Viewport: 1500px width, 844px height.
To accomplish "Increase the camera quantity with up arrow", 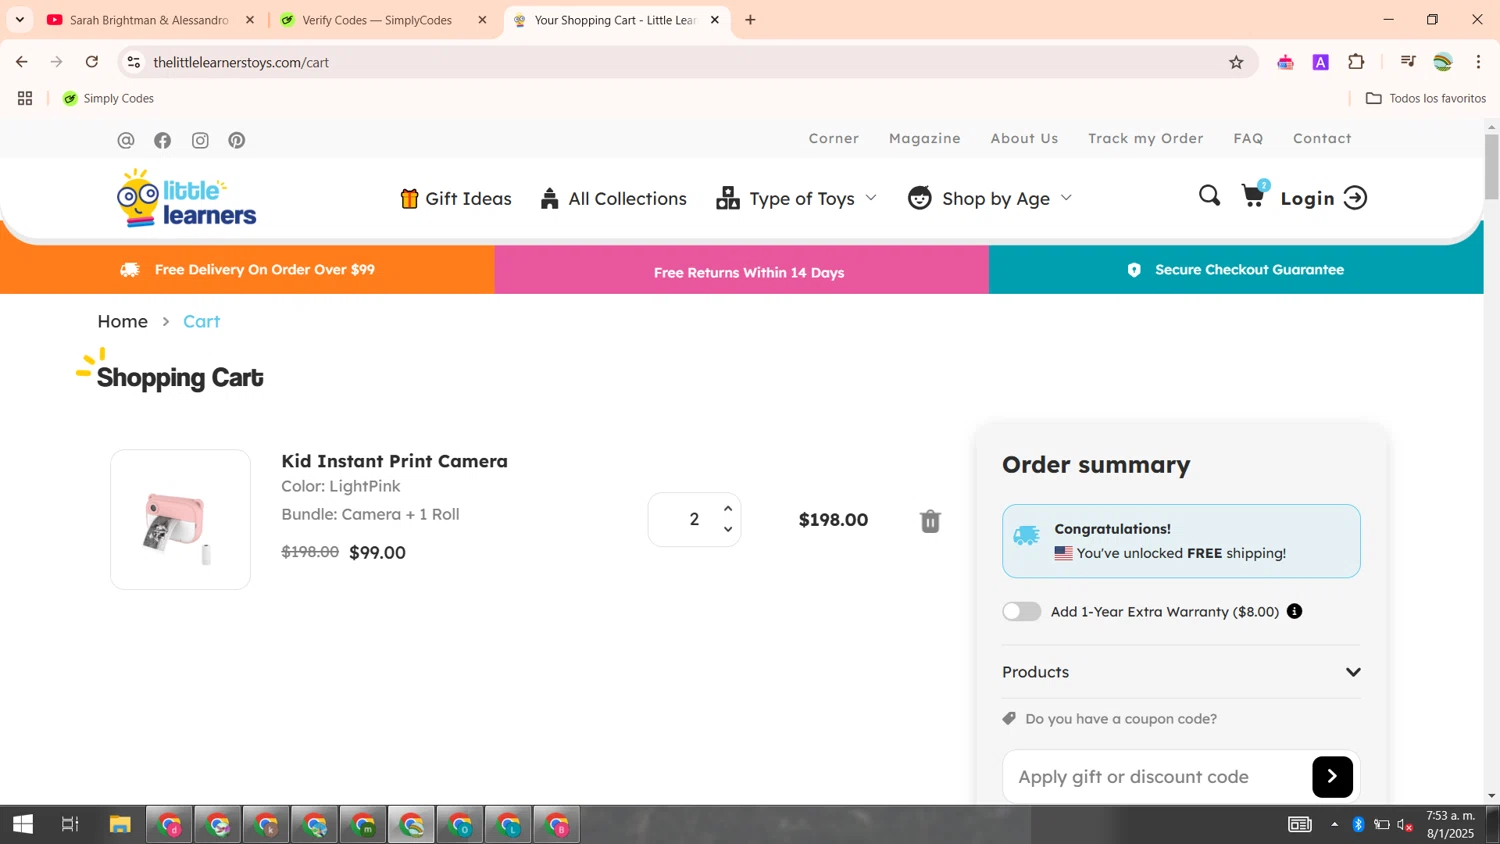I will click(728, 508).
